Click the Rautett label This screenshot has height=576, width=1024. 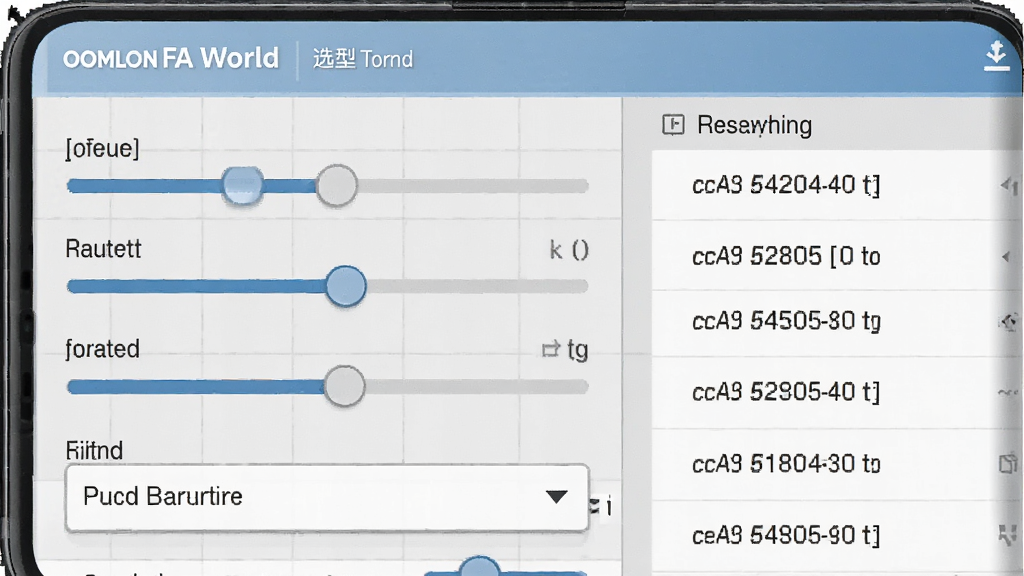pos(103,249)
